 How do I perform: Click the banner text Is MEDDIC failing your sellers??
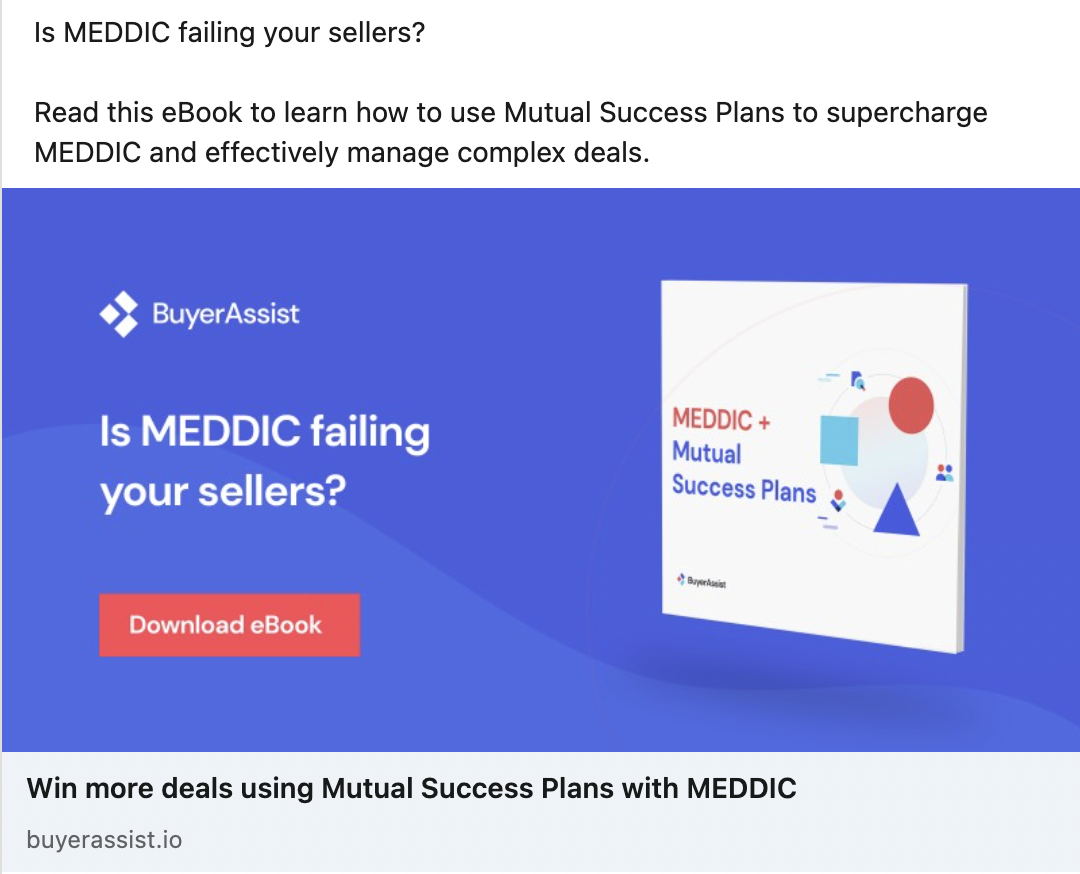point(264,461)
